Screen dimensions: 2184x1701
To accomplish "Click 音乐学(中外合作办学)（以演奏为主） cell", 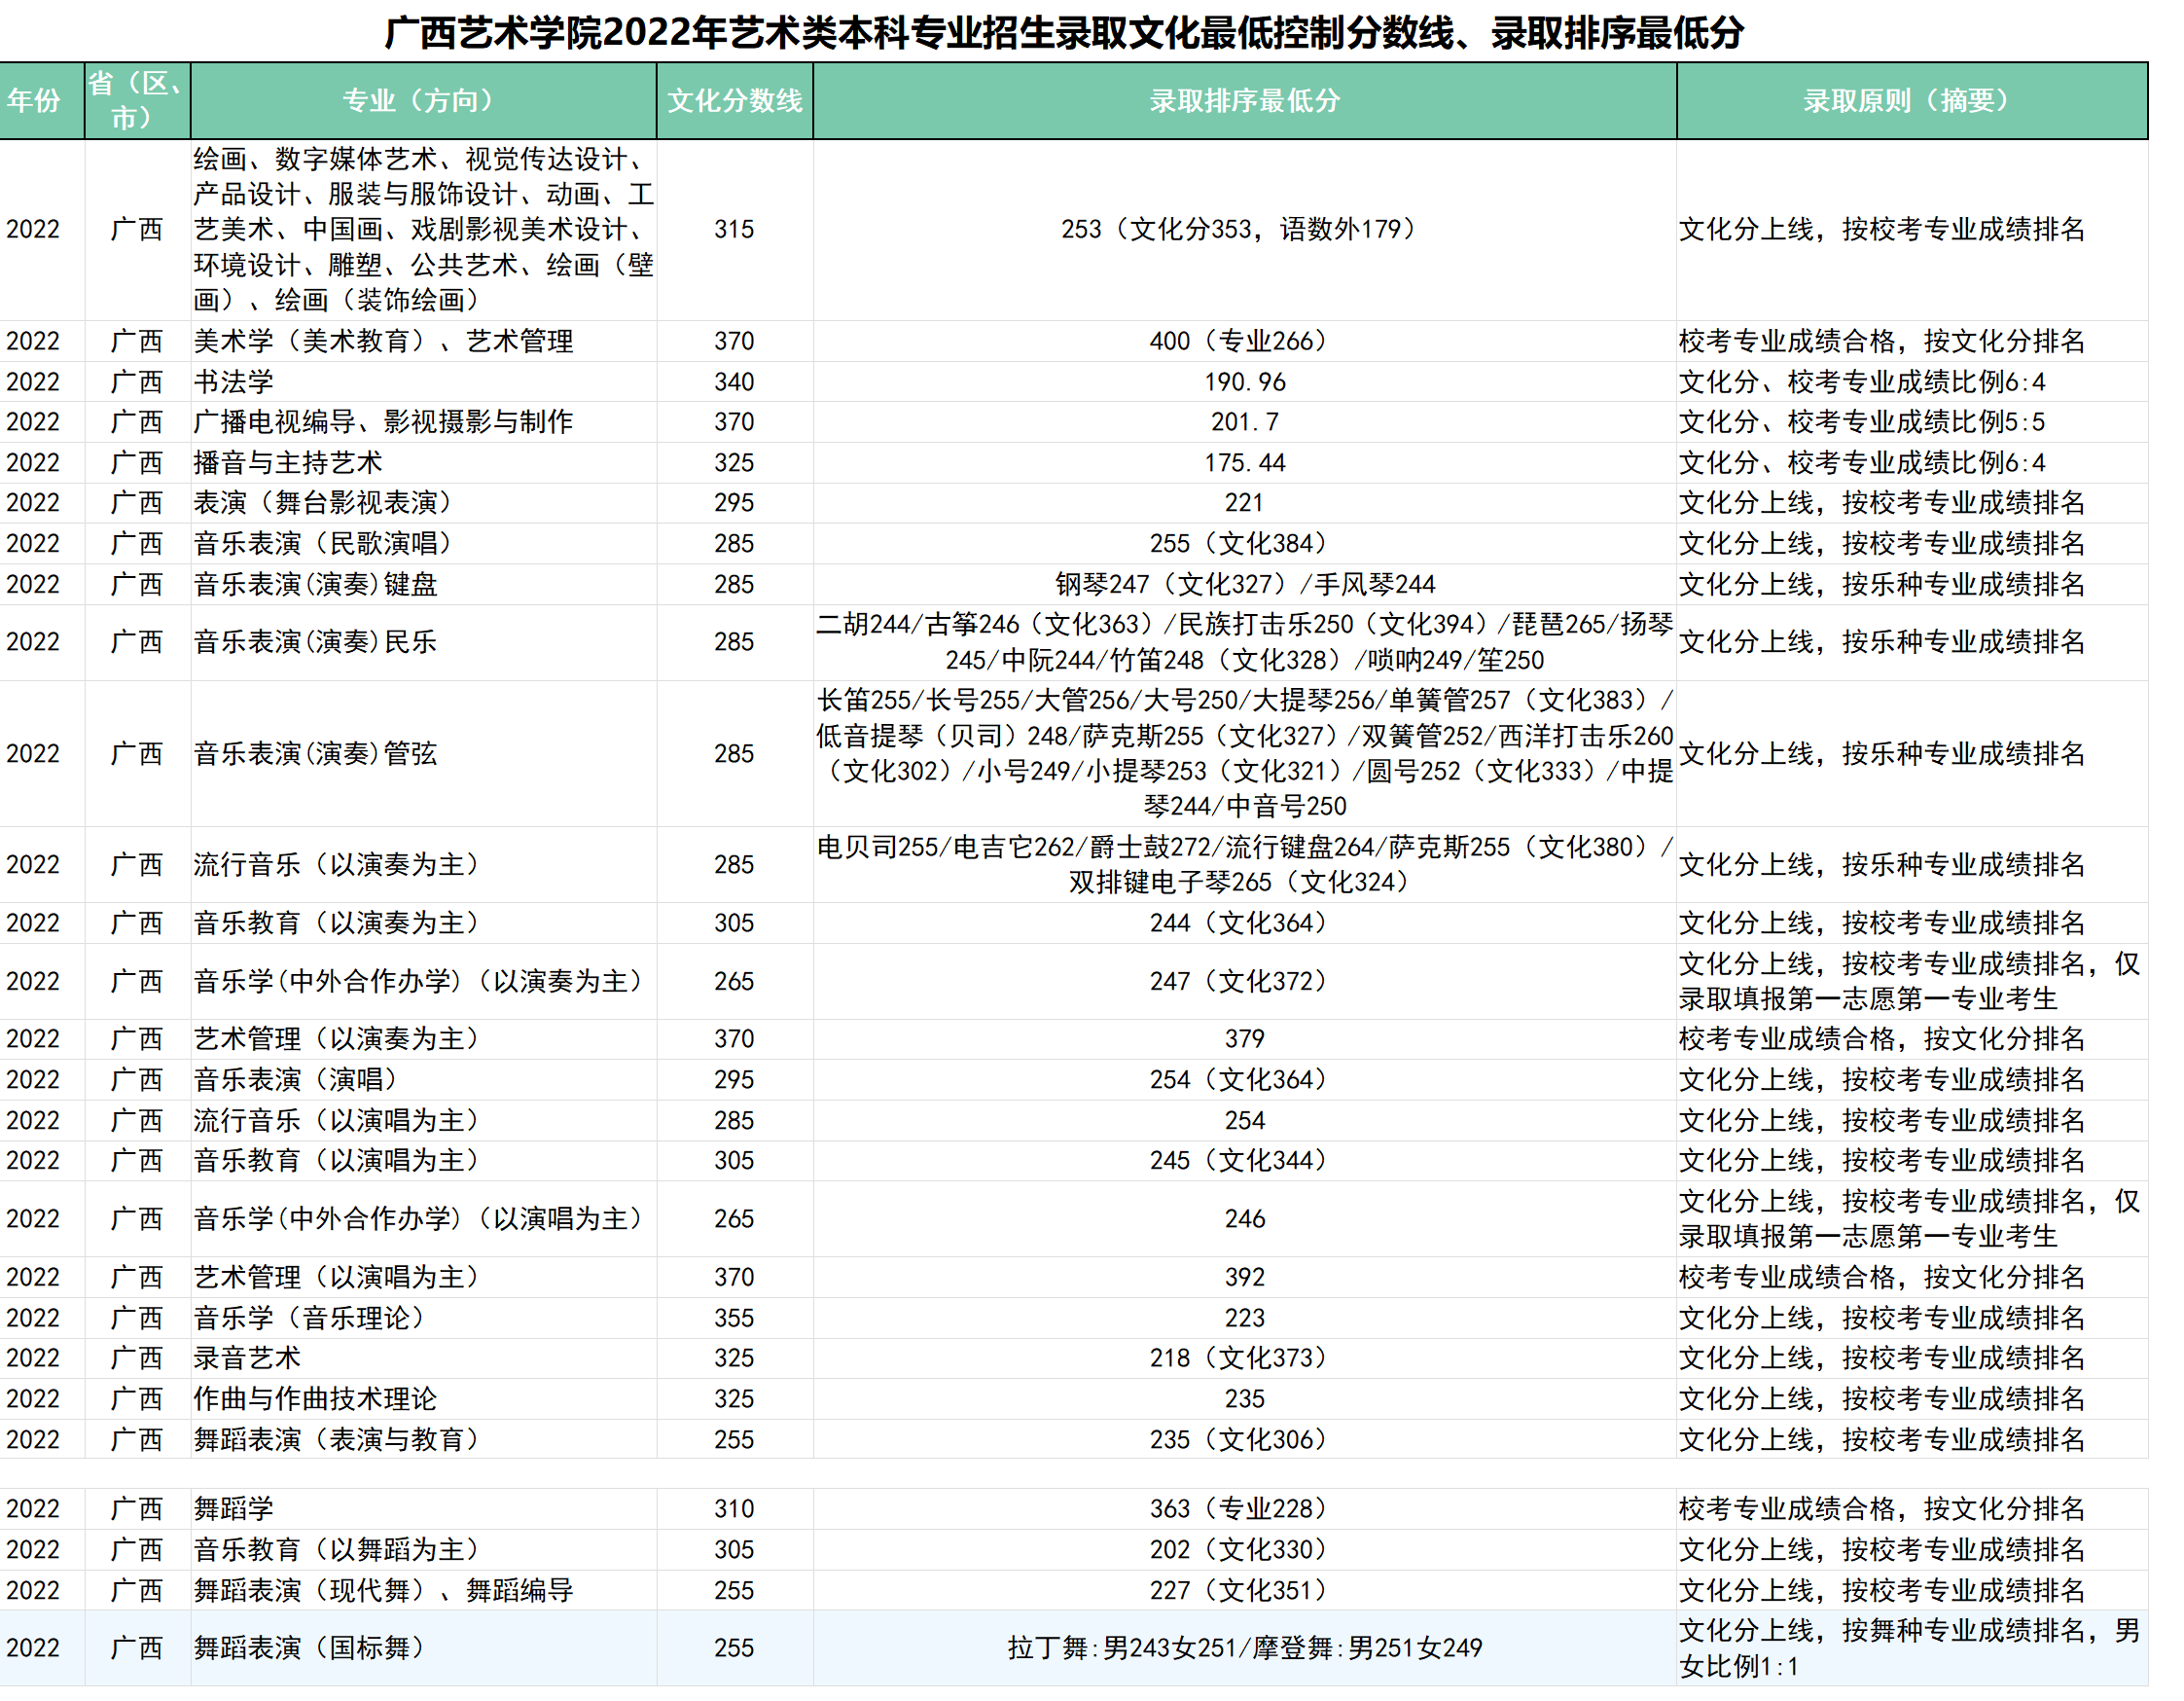I will (x=423, y=981).
